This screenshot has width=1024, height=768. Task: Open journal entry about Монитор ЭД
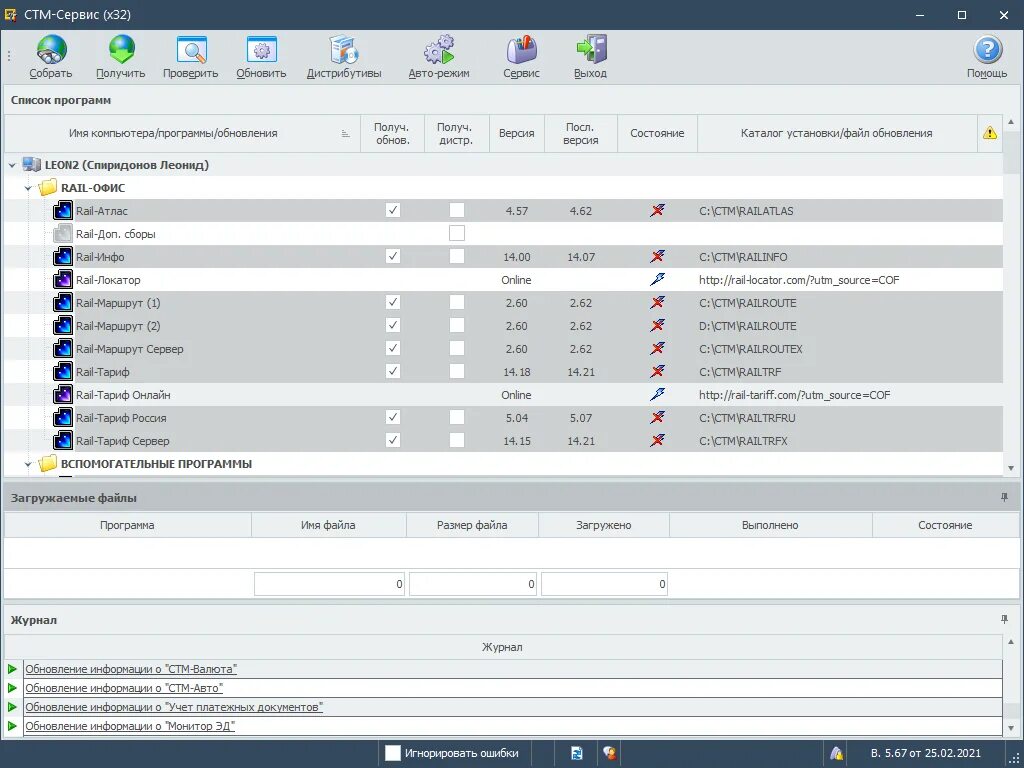(x=129, y=726)
